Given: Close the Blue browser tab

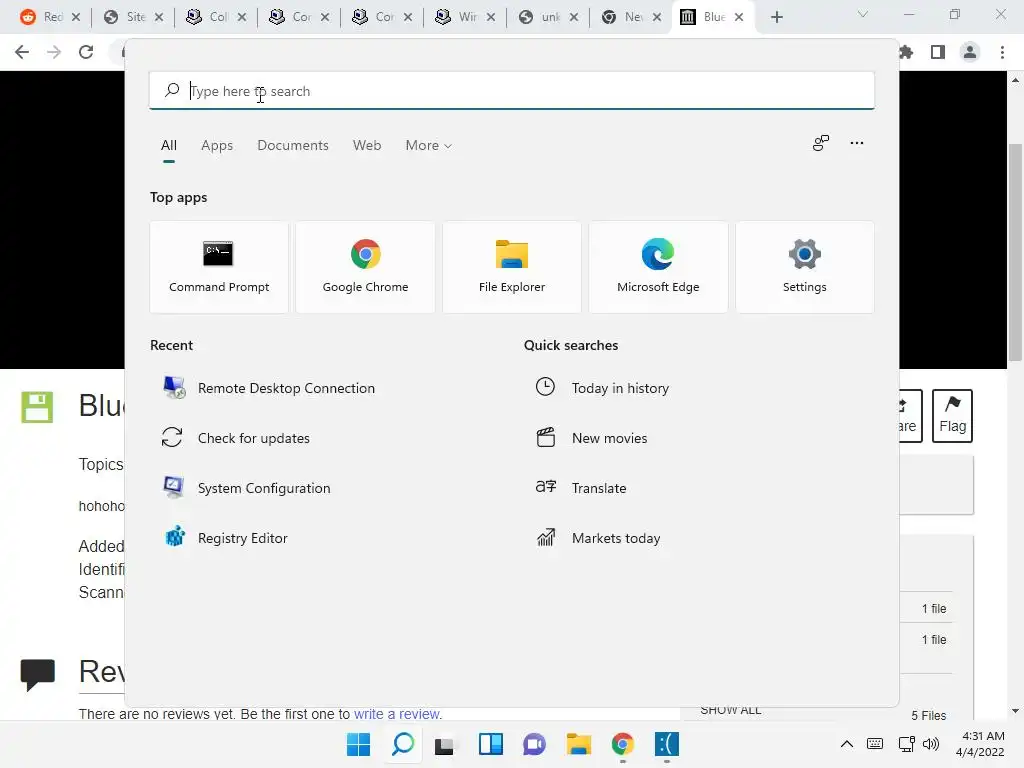Looking at the screenshot, I should (x=739, y=17).
